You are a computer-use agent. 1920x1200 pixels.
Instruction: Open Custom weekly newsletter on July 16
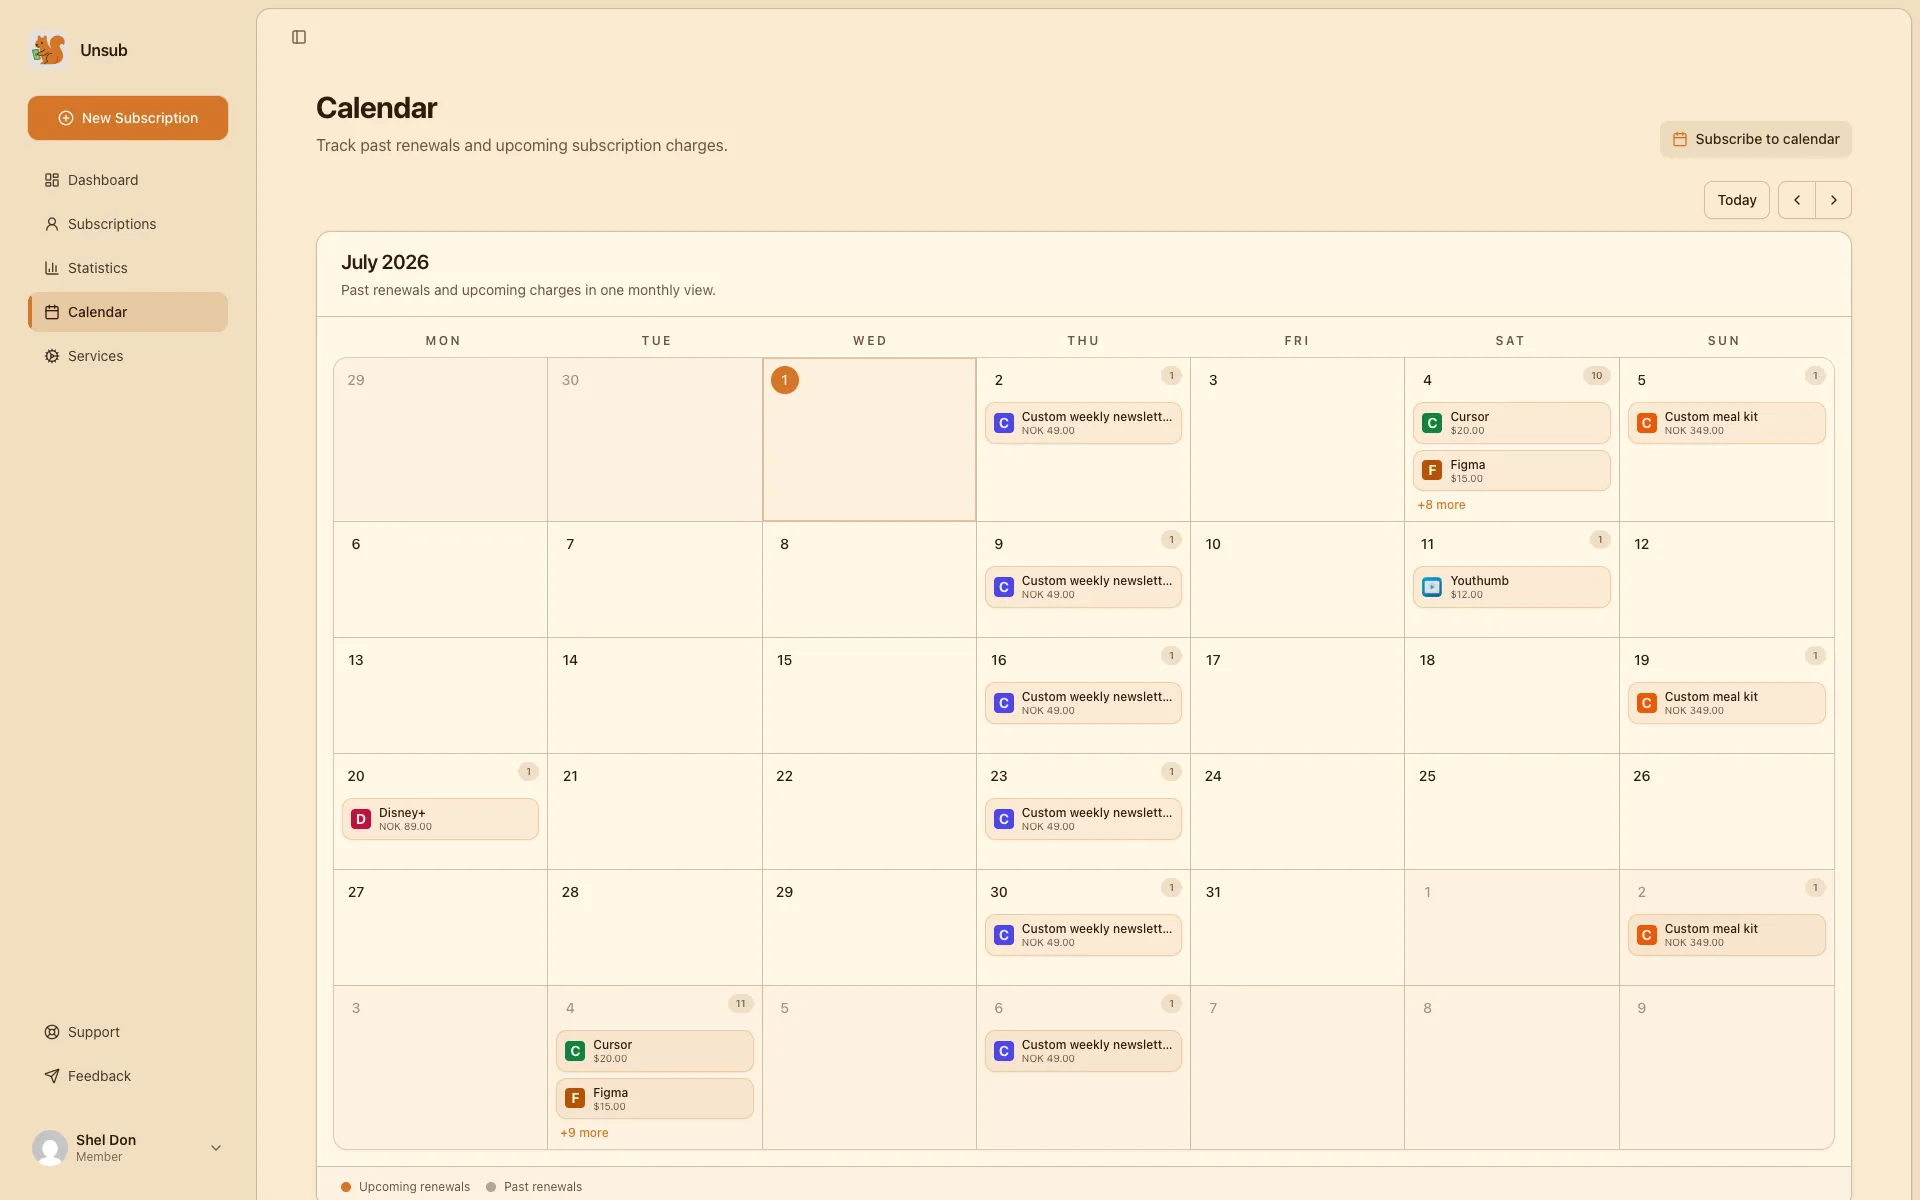pos(1083,703)
